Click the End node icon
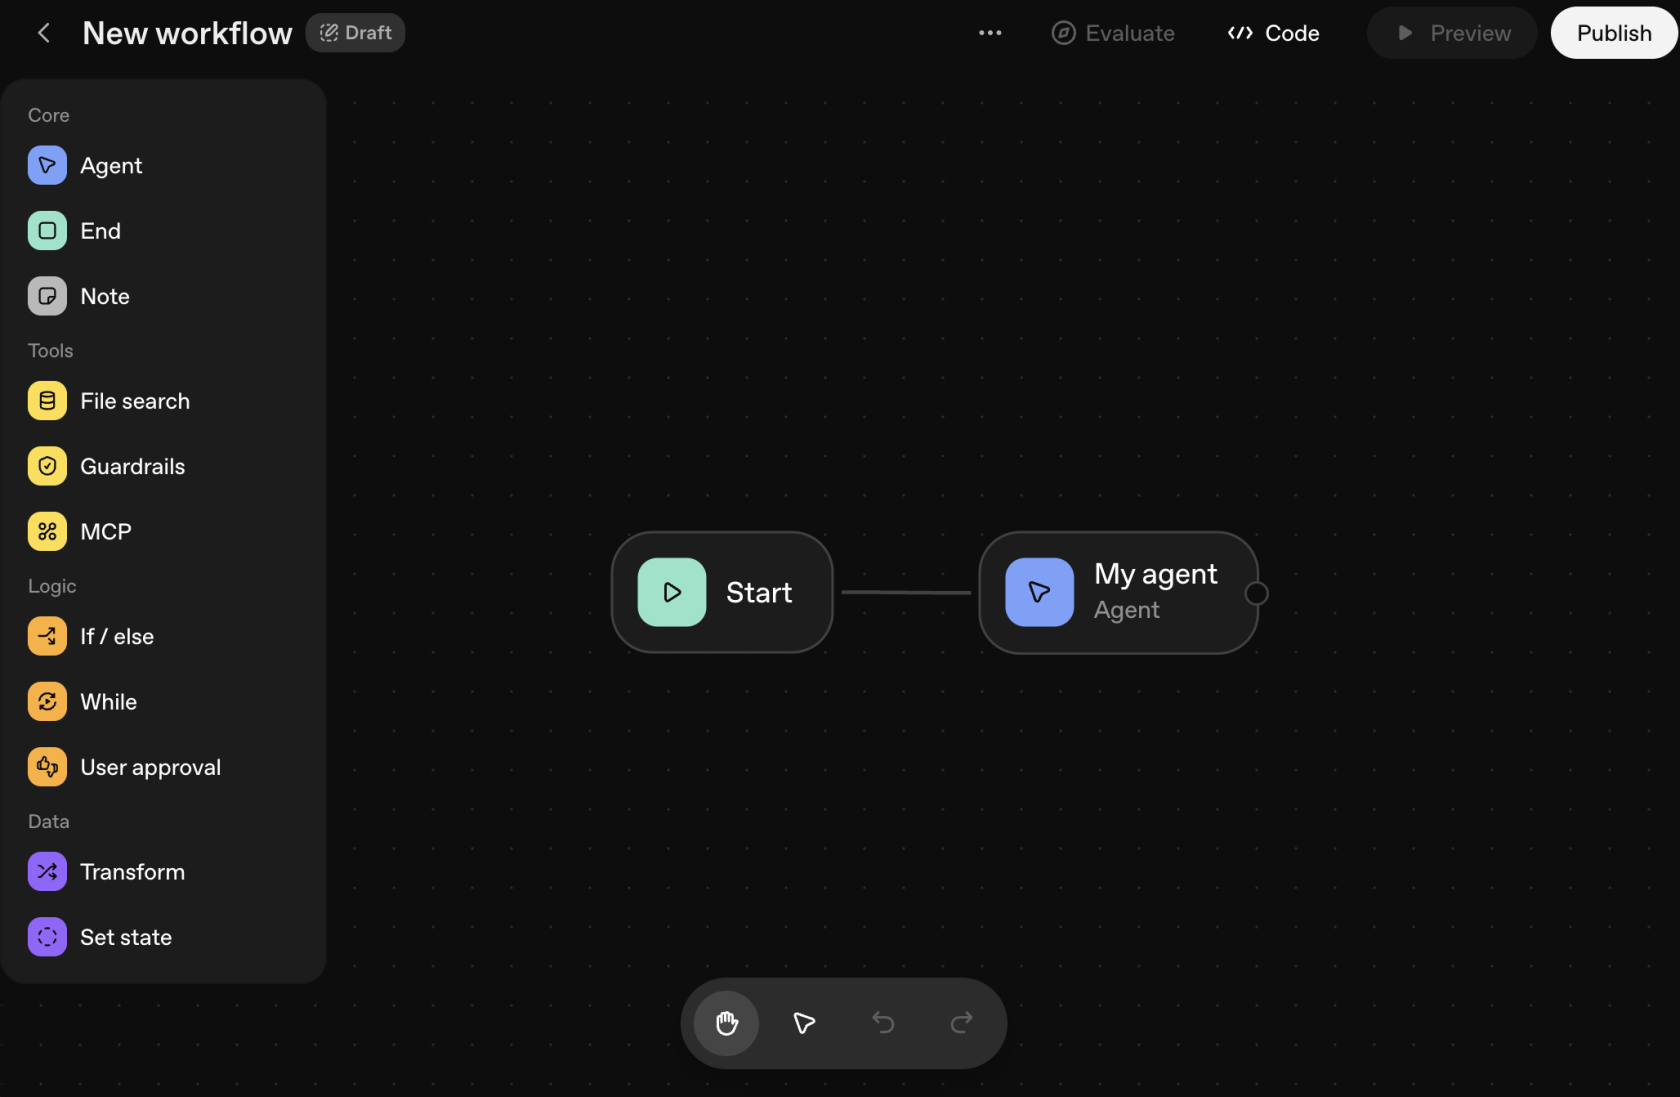Viewport: 1680px width, 1097px height. tap(47, 231)
